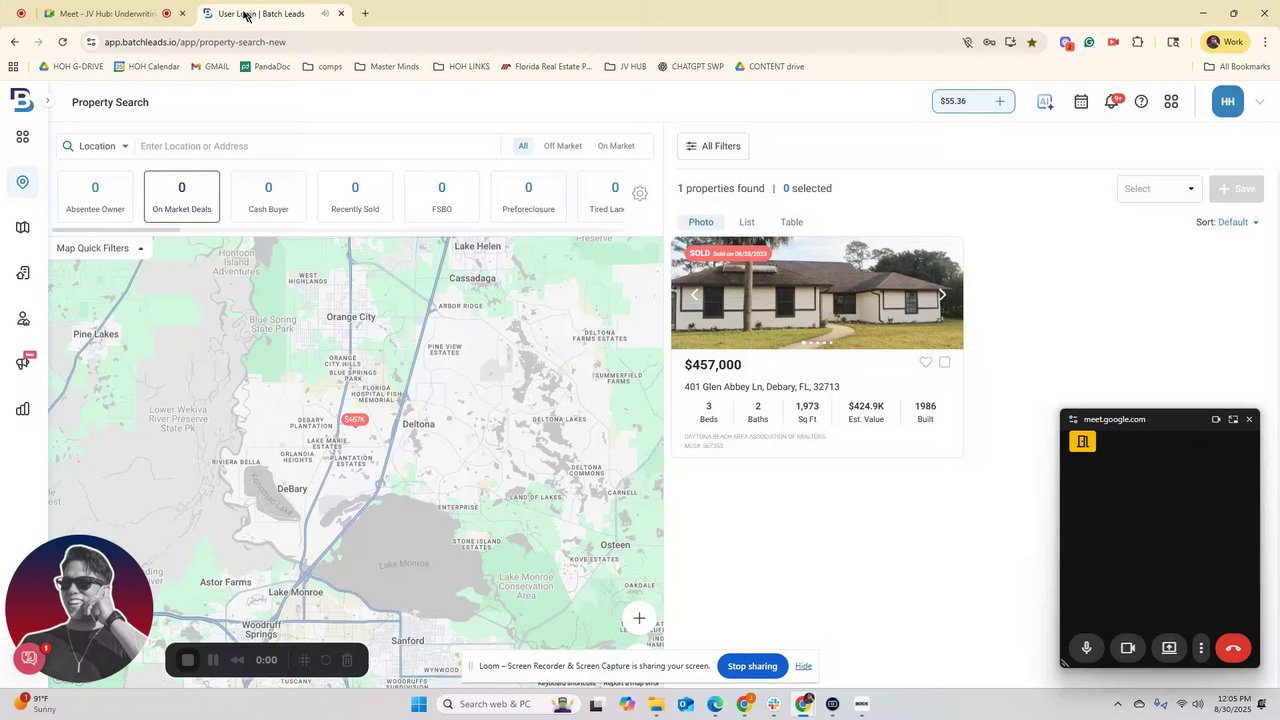Open the AI assistant icon in header
Viewport: 1280px width, 720px height.
pyautogui.click(x=1045, y=102)
